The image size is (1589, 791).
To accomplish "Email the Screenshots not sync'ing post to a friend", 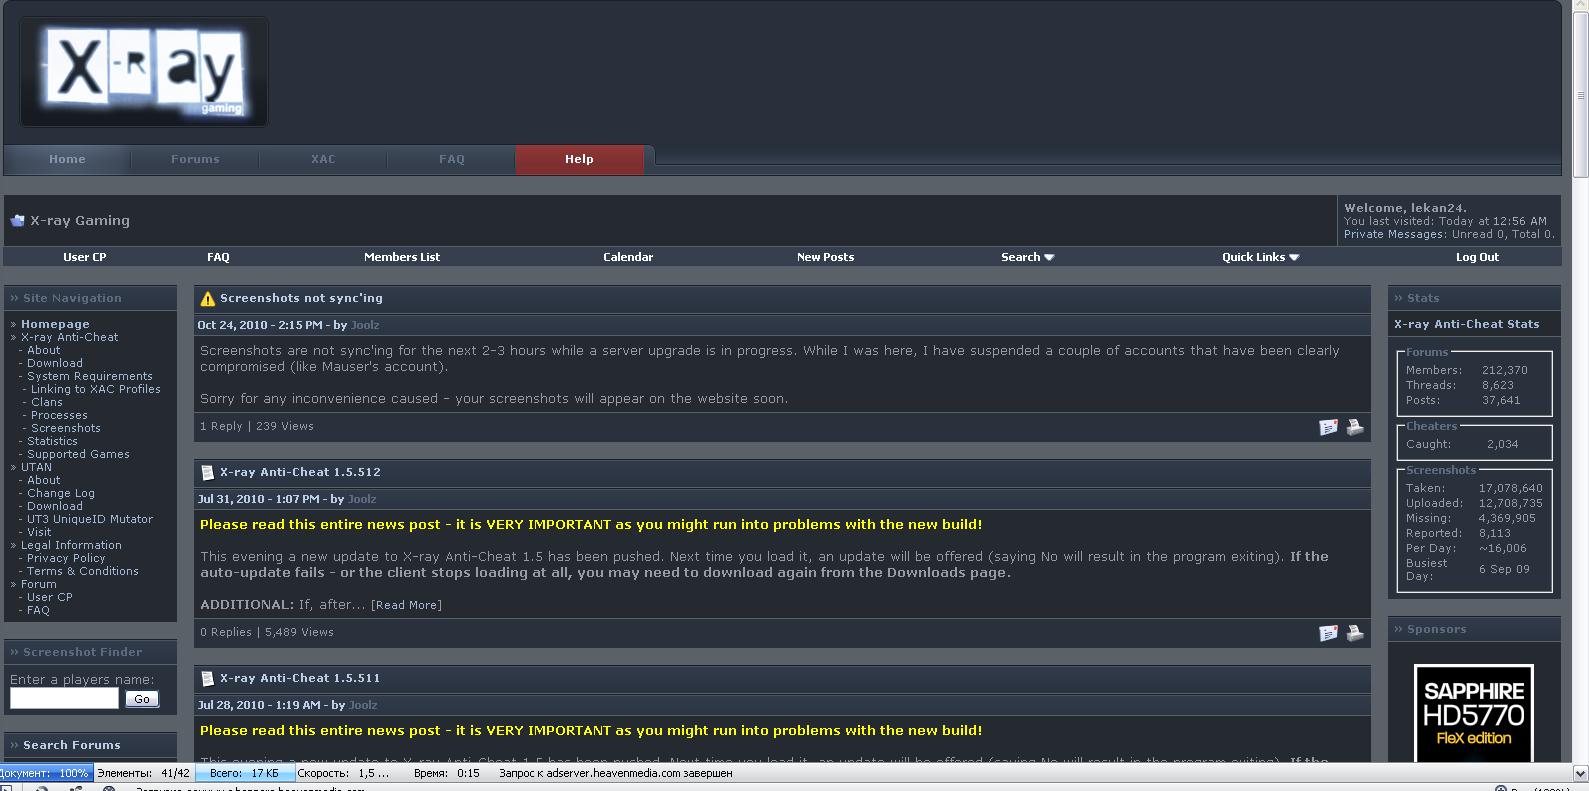I will pyautogui.click(x=1328, y=427).
